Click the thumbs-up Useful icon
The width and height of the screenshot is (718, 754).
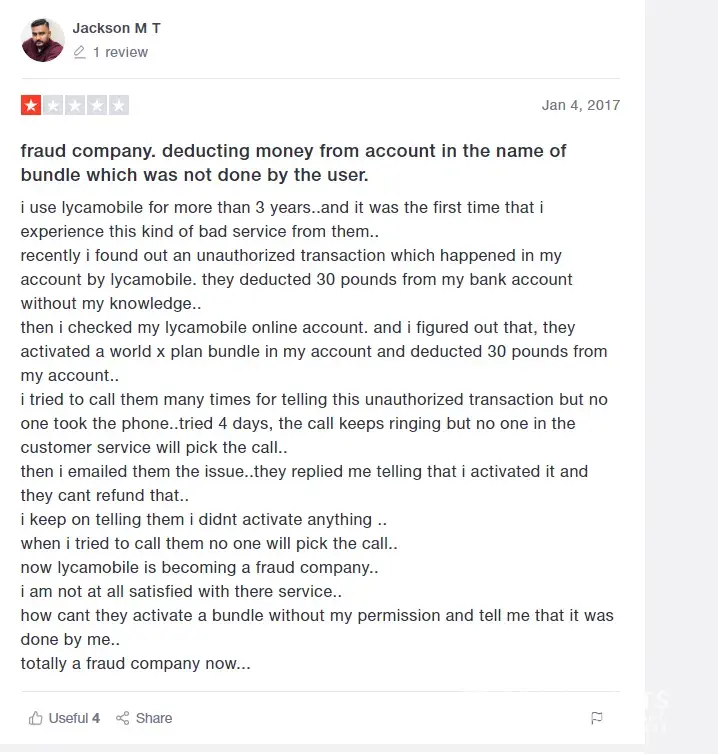pos(36,718)
